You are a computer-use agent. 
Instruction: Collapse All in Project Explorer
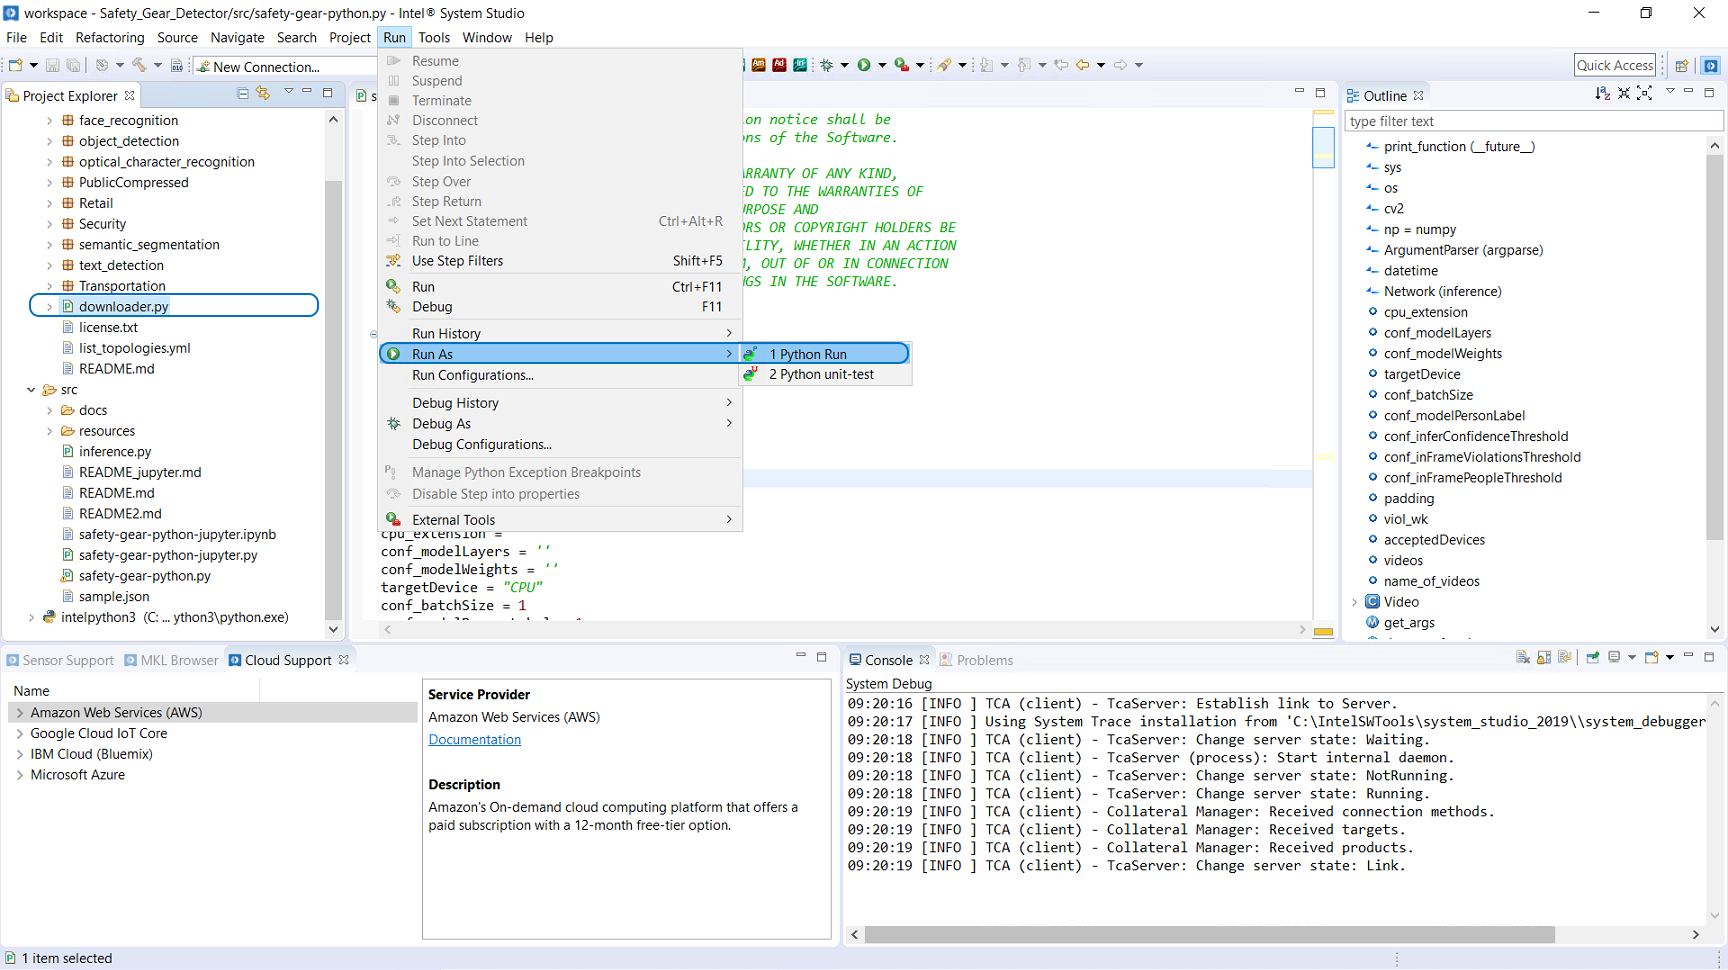coord(242,93)
